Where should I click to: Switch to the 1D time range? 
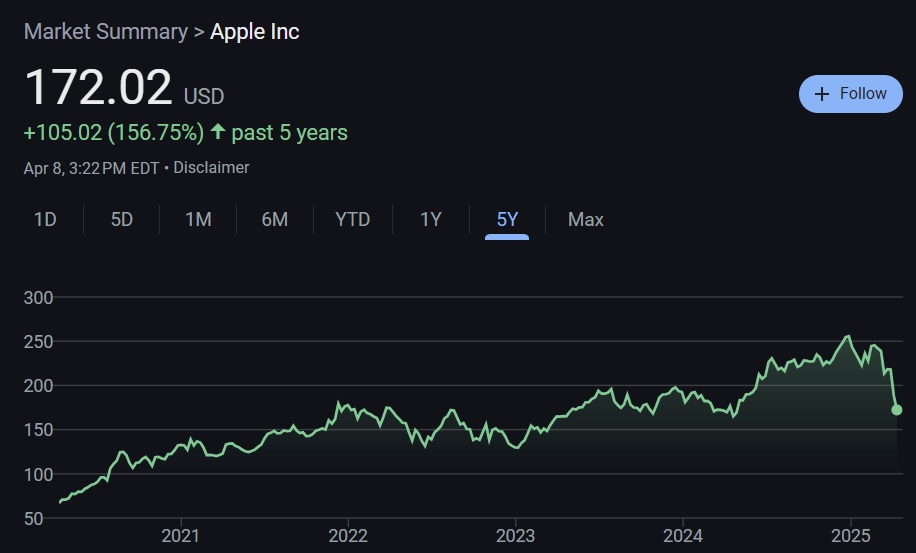click(x=45, y=219)
